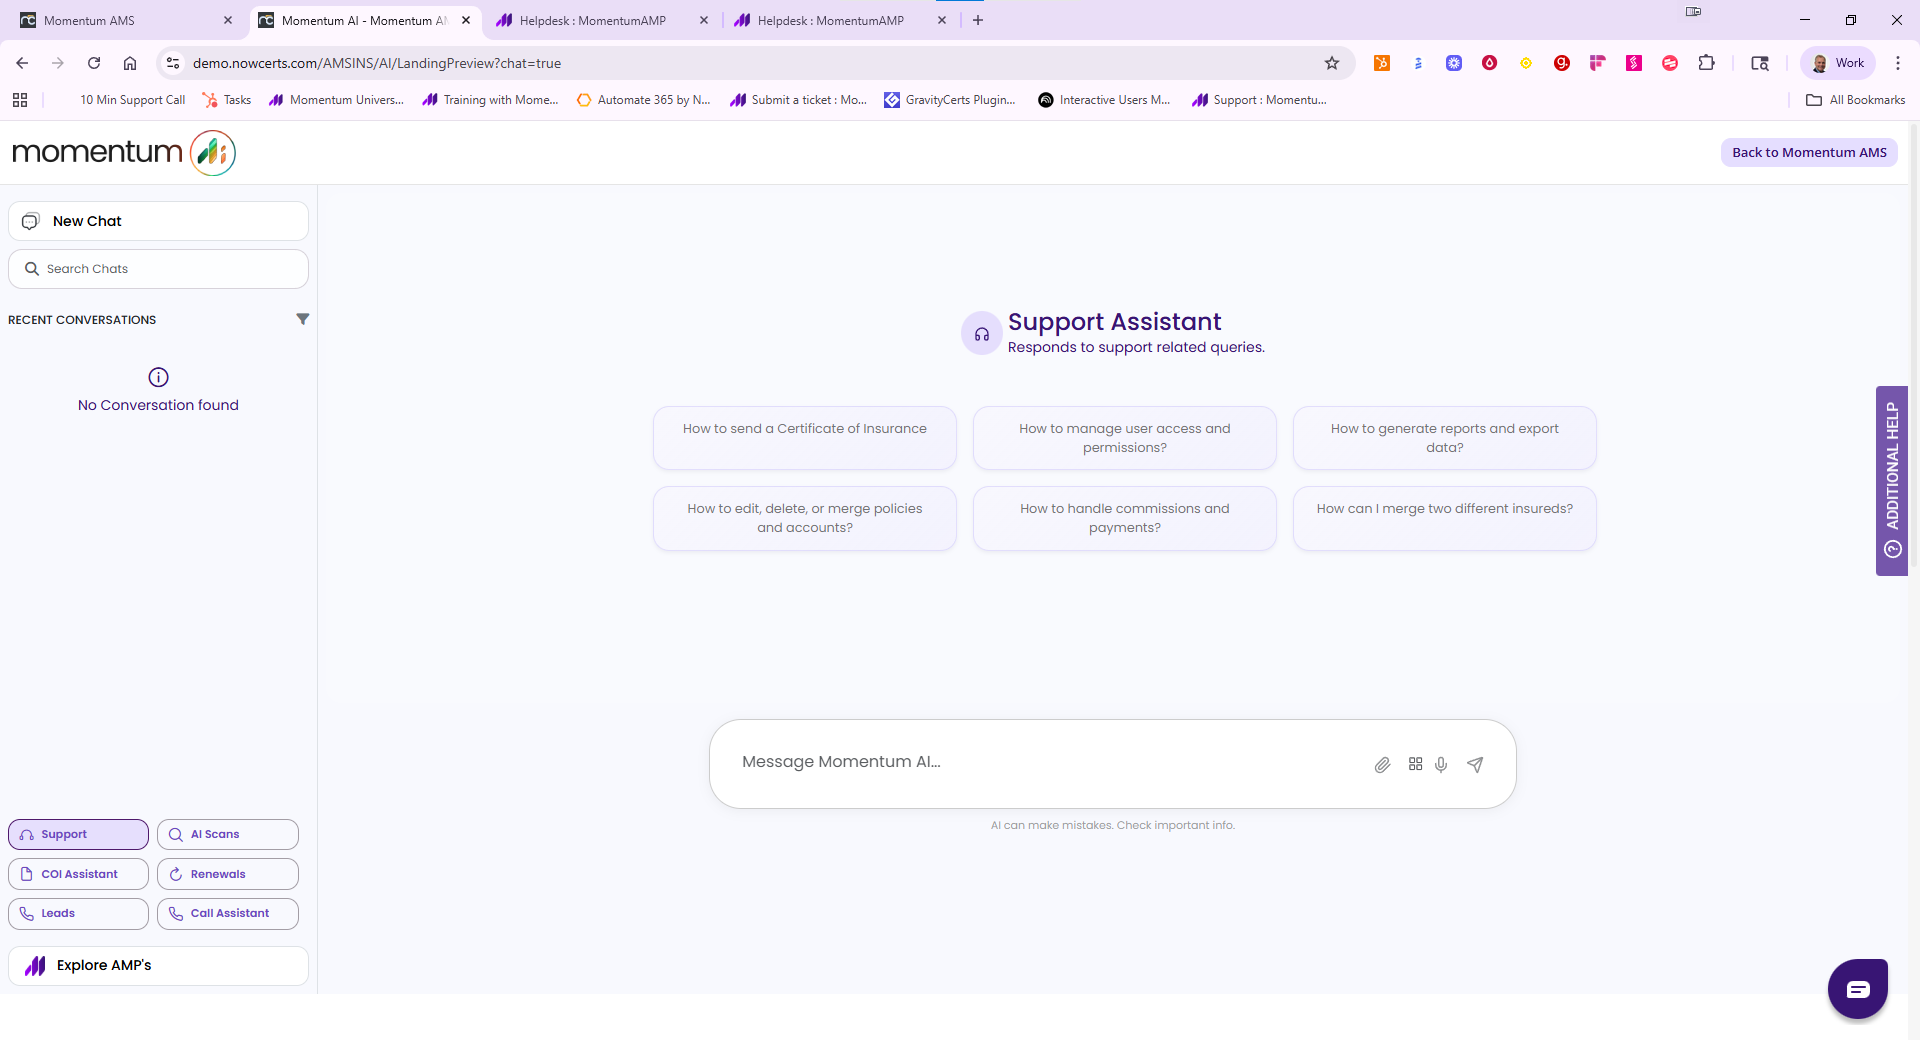Open the floating chat widget bubble
Viewport: 1920px width, 1040px height.
[x=1858, y=989]
